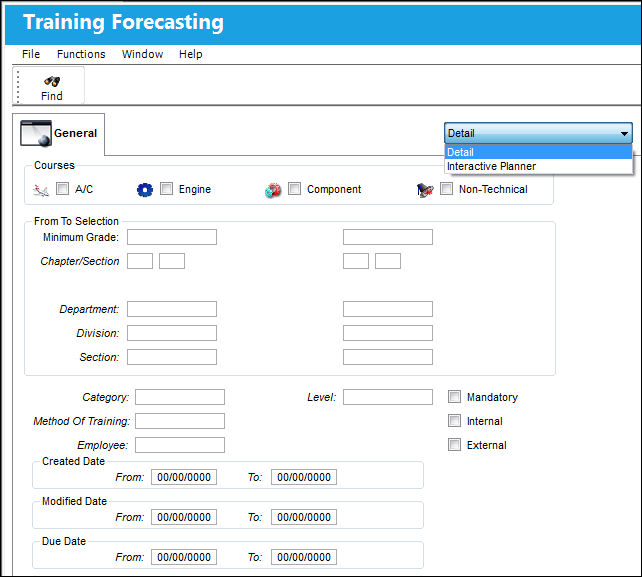Click the Division from field
642x577 pixels.
tap(172, 333)
